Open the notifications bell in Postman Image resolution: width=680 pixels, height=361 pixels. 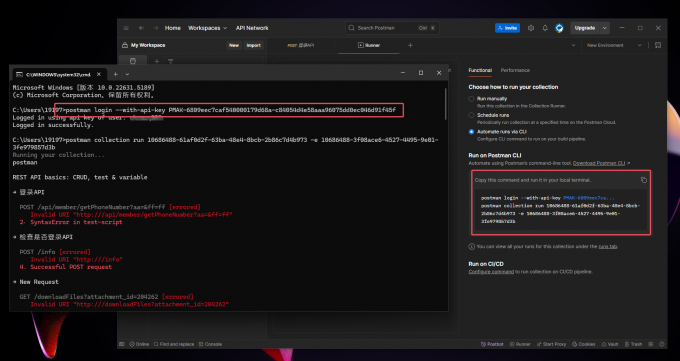tap(545, 28)
